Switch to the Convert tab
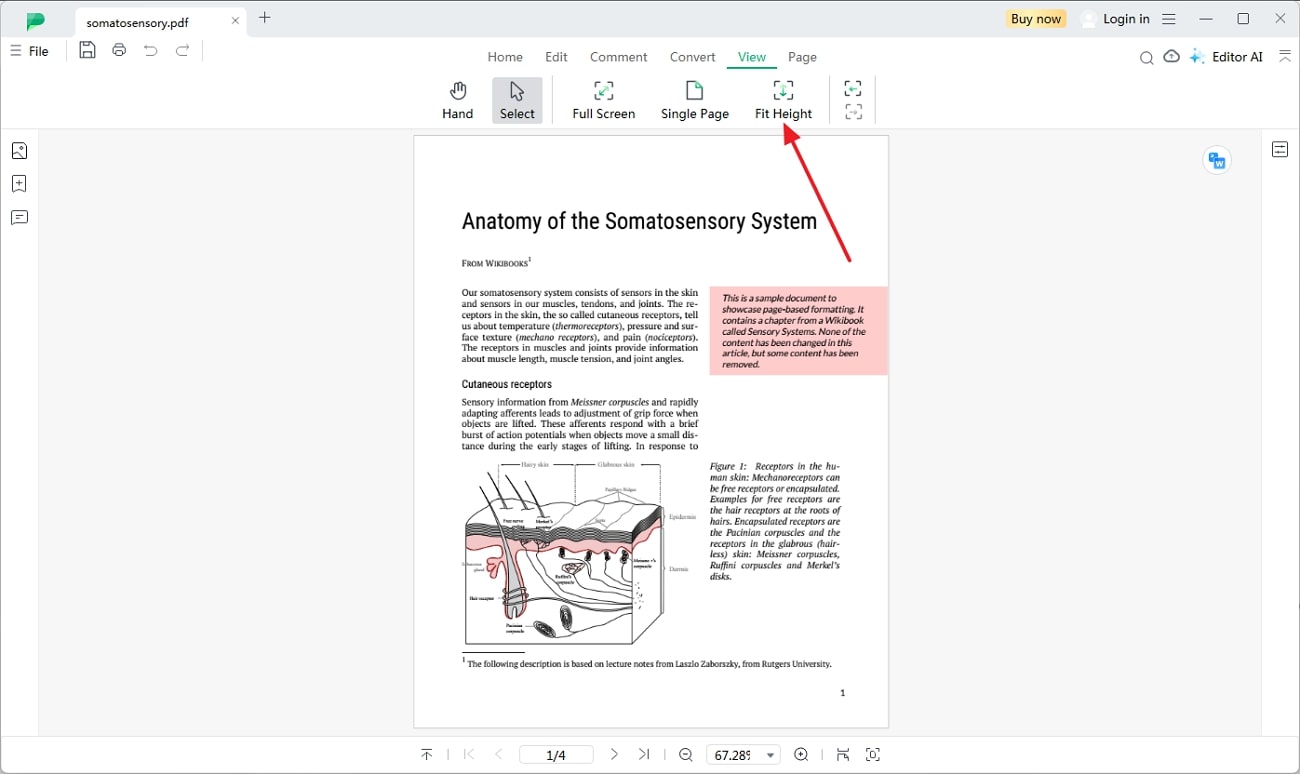1300x774 pixels. 693,57
